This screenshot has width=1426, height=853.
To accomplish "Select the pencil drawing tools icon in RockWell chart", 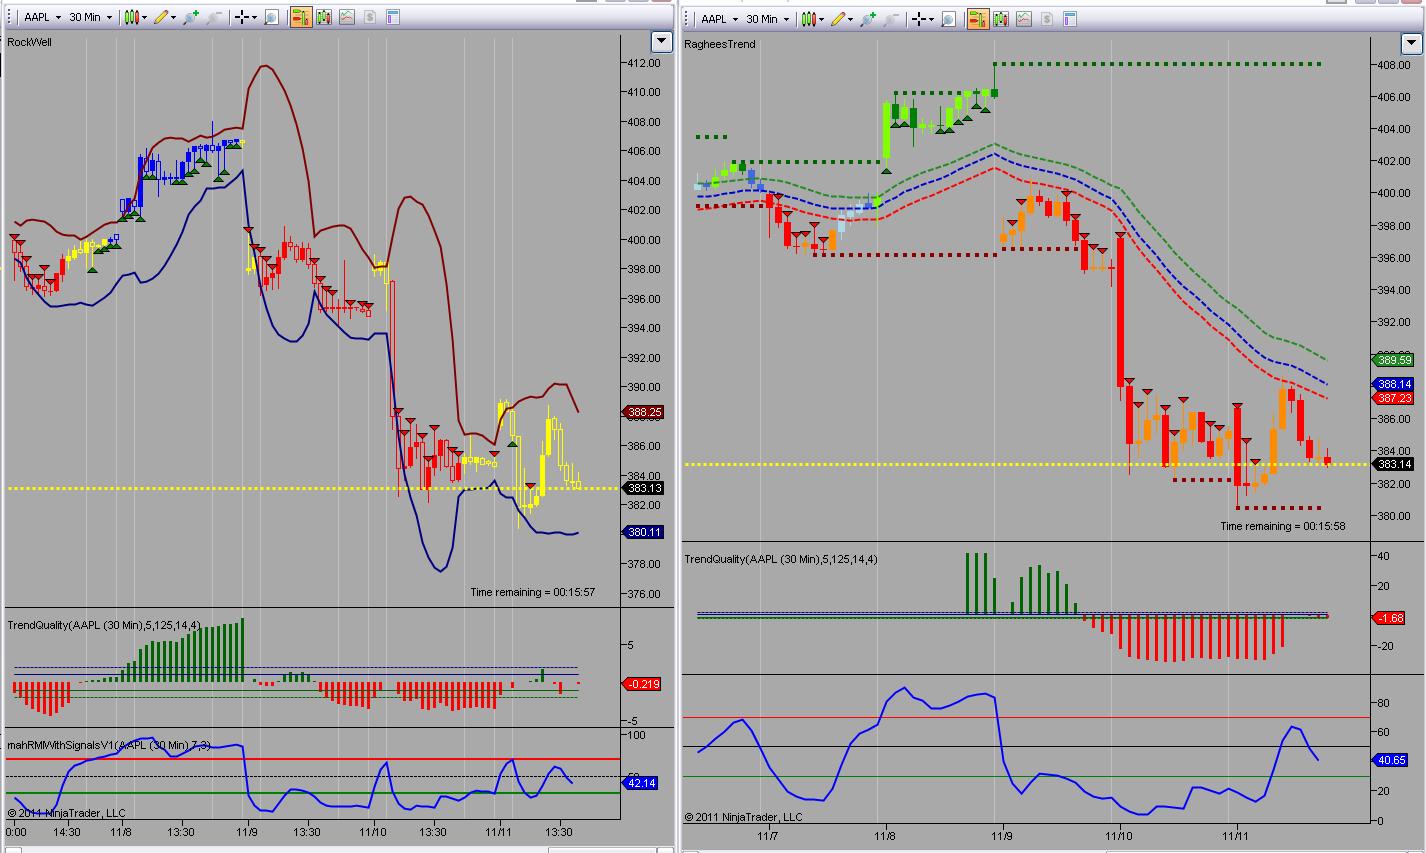I will tap(163, 17).
